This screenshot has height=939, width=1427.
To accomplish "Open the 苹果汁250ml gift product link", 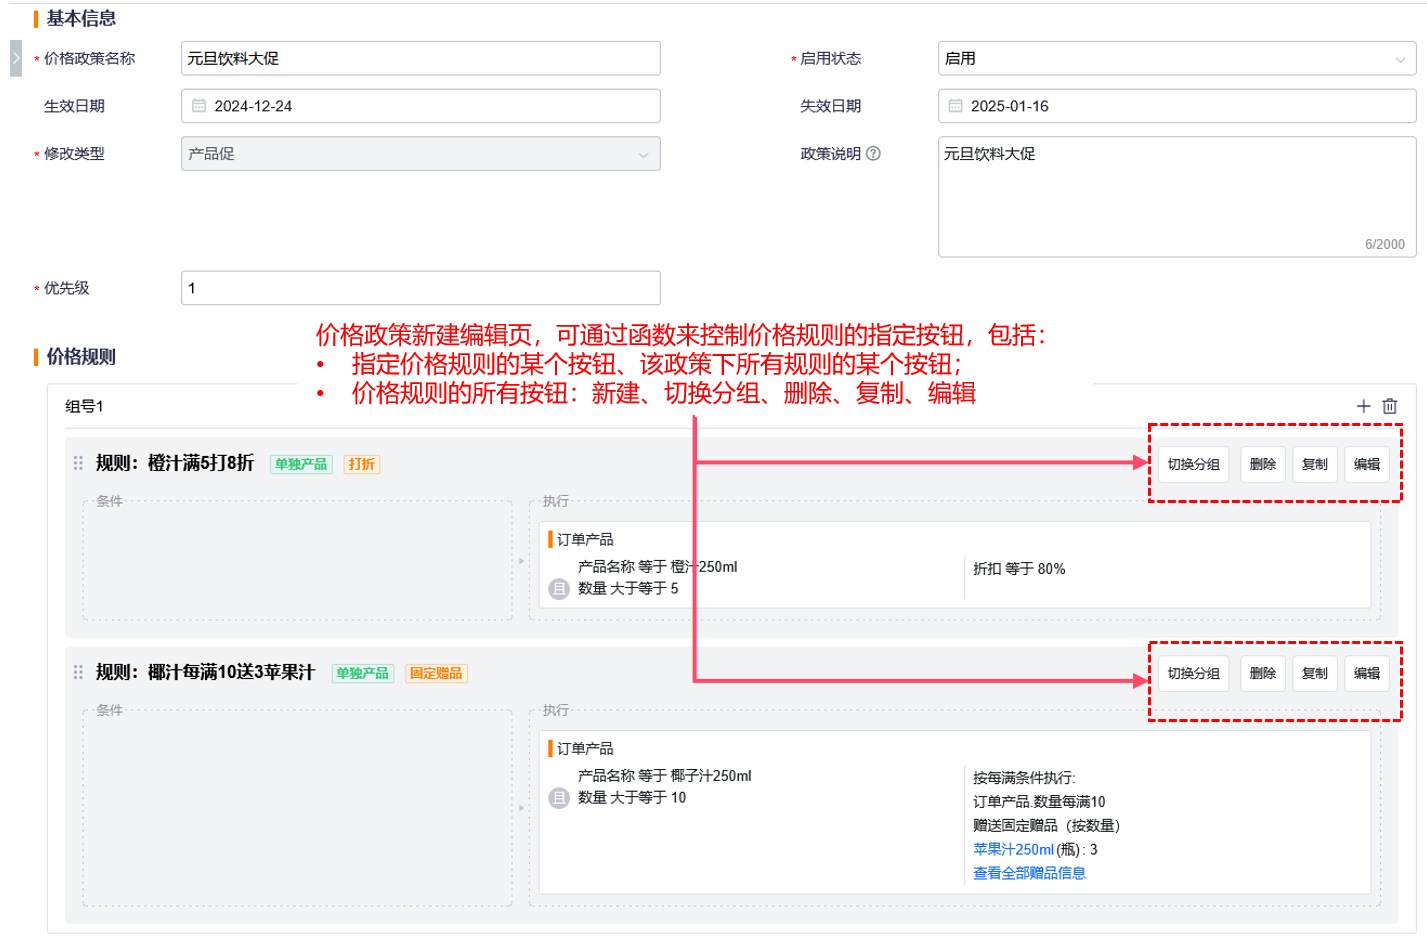I will click(x=1013, y=849).
